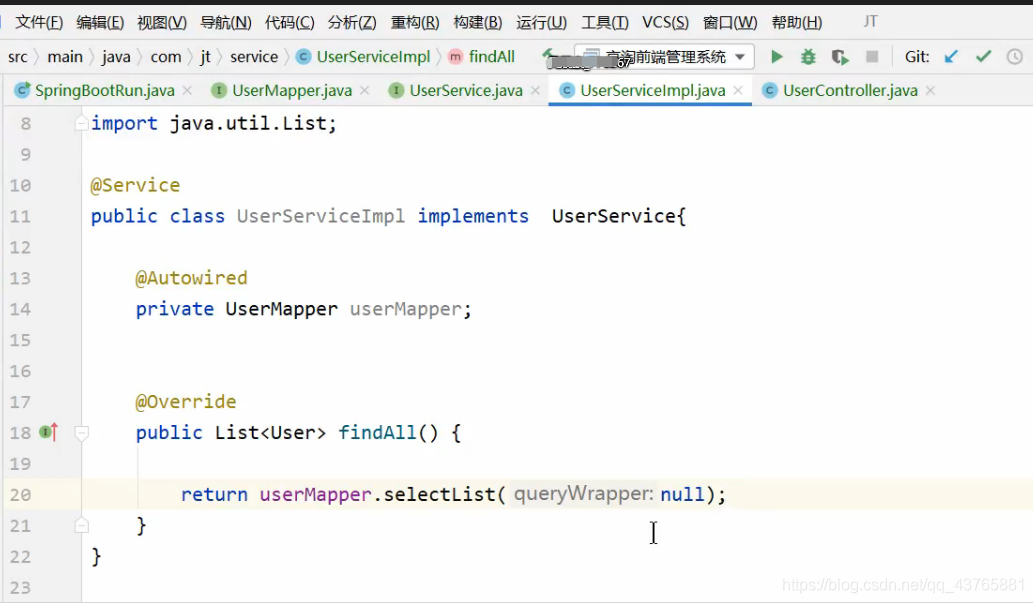Screen dimensions: 1033x603
Task: Click the class icon on UserController.java tab
Action: tap(769, 90)
